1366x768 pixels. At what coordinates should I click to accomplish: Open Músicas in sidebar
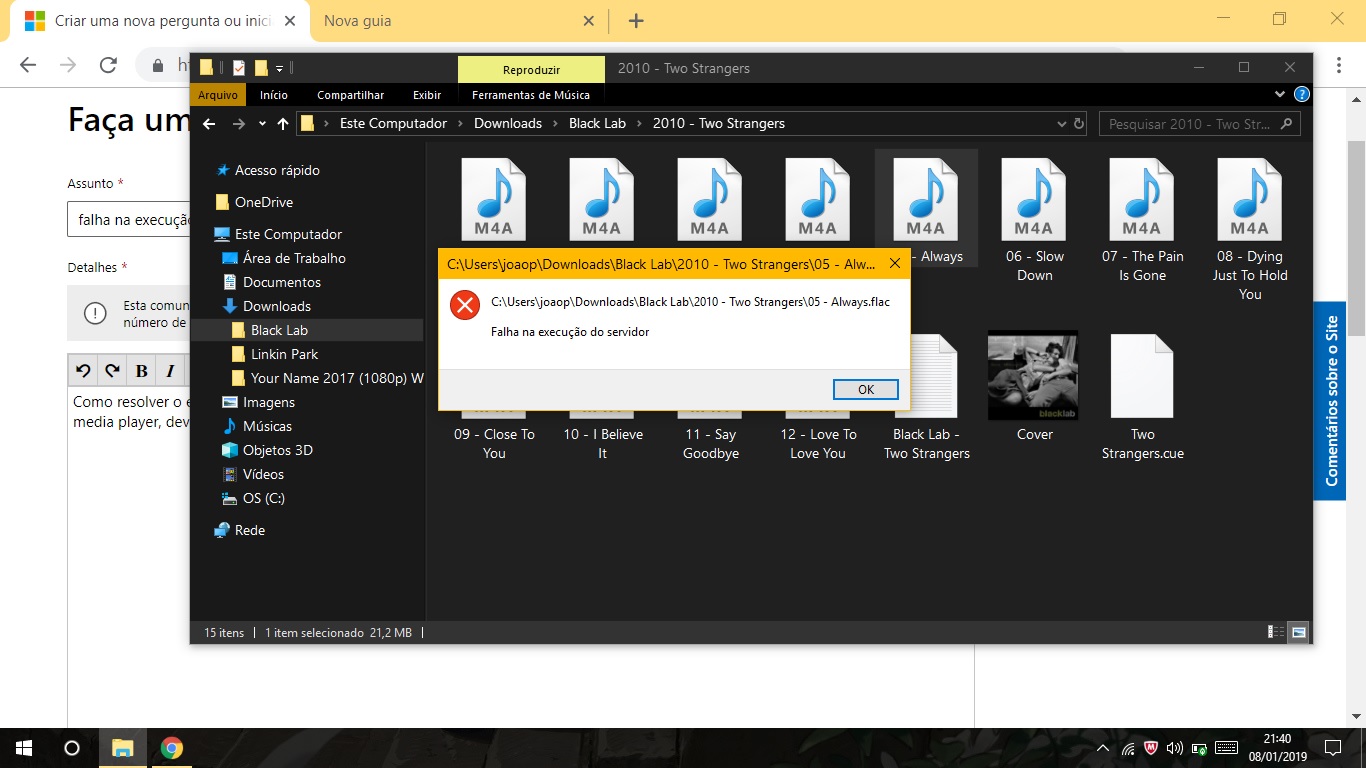tap(267, 426)
